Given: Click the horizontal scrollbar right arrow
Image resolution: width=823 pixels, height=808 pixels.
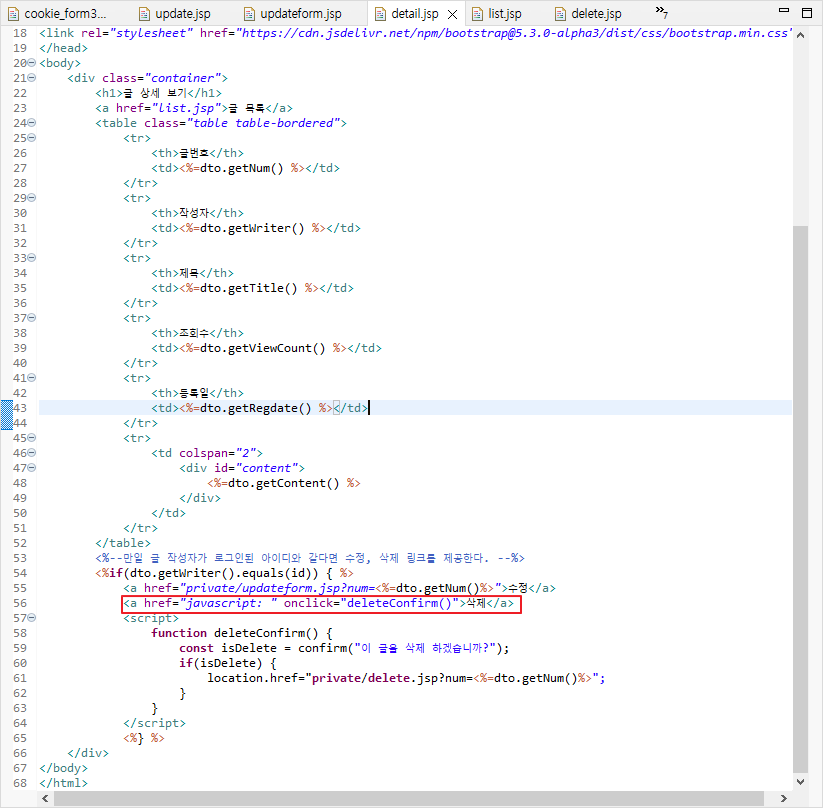Looking at the screenshot, I should coord(784,799).
